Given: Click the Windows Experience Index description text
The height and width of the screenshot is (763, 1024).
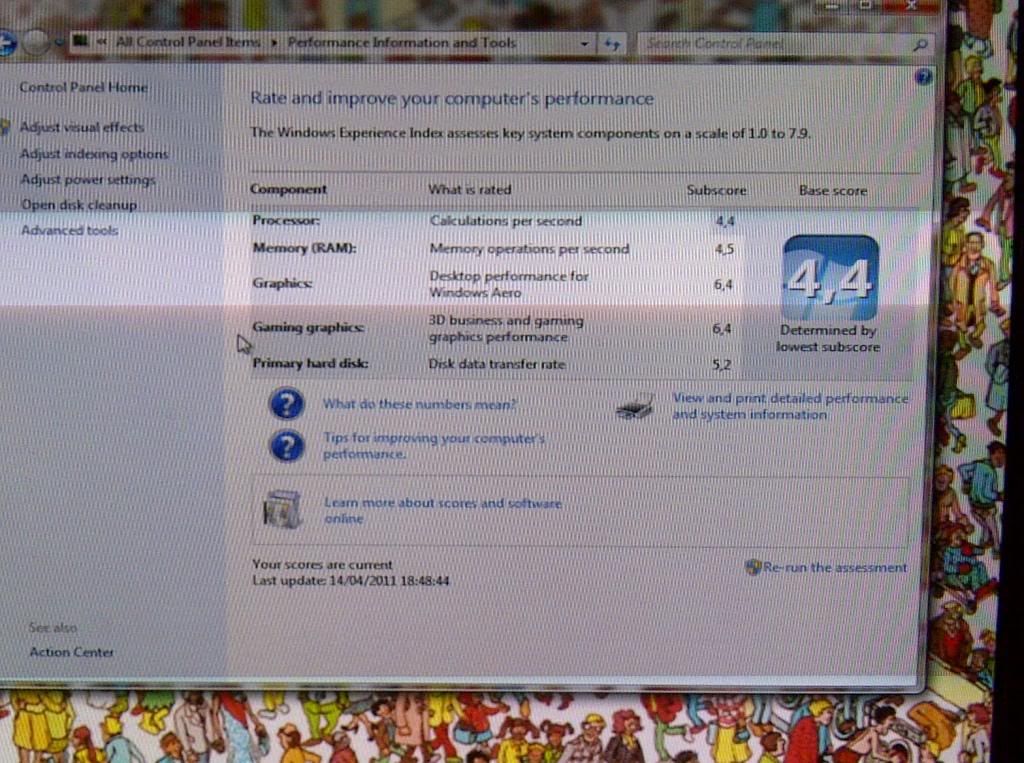Looking at the screenshot, I should click(531, 133).
